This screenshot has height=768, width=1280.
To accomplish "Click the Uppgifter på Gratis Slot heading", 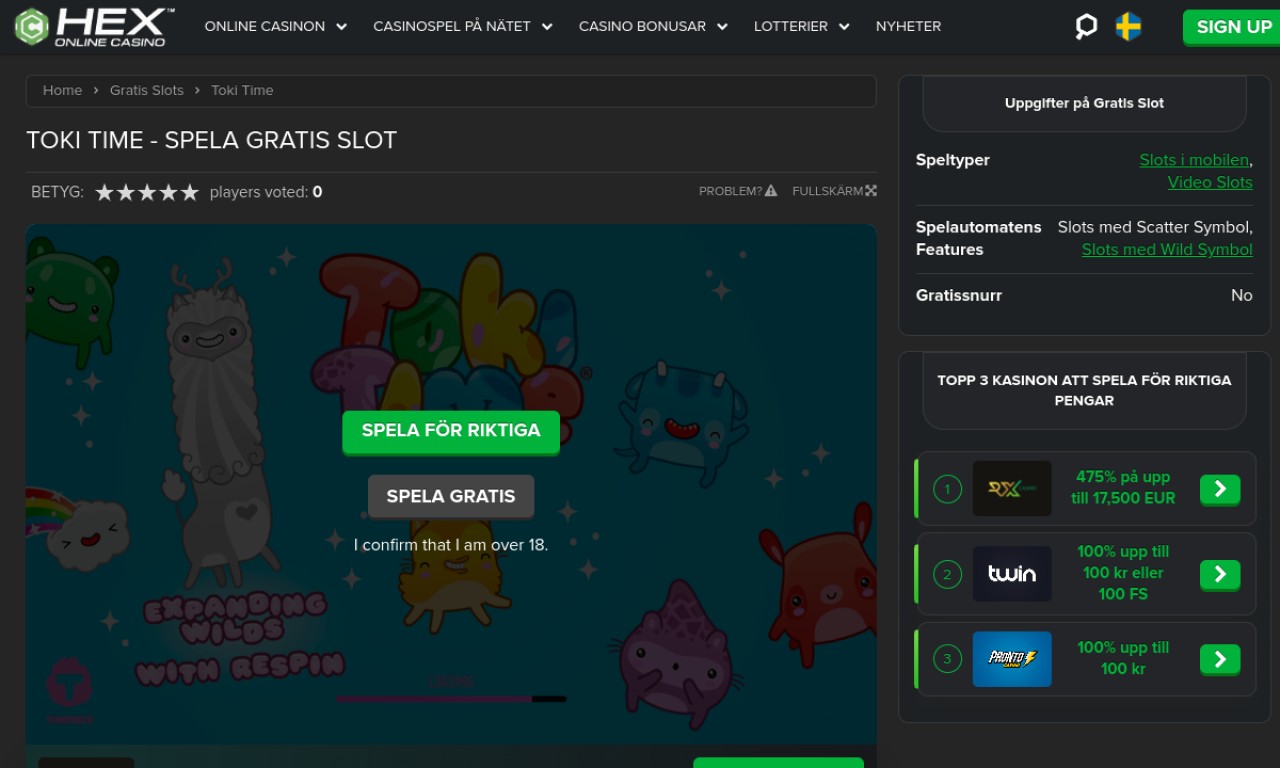I will coord(1084,103).
